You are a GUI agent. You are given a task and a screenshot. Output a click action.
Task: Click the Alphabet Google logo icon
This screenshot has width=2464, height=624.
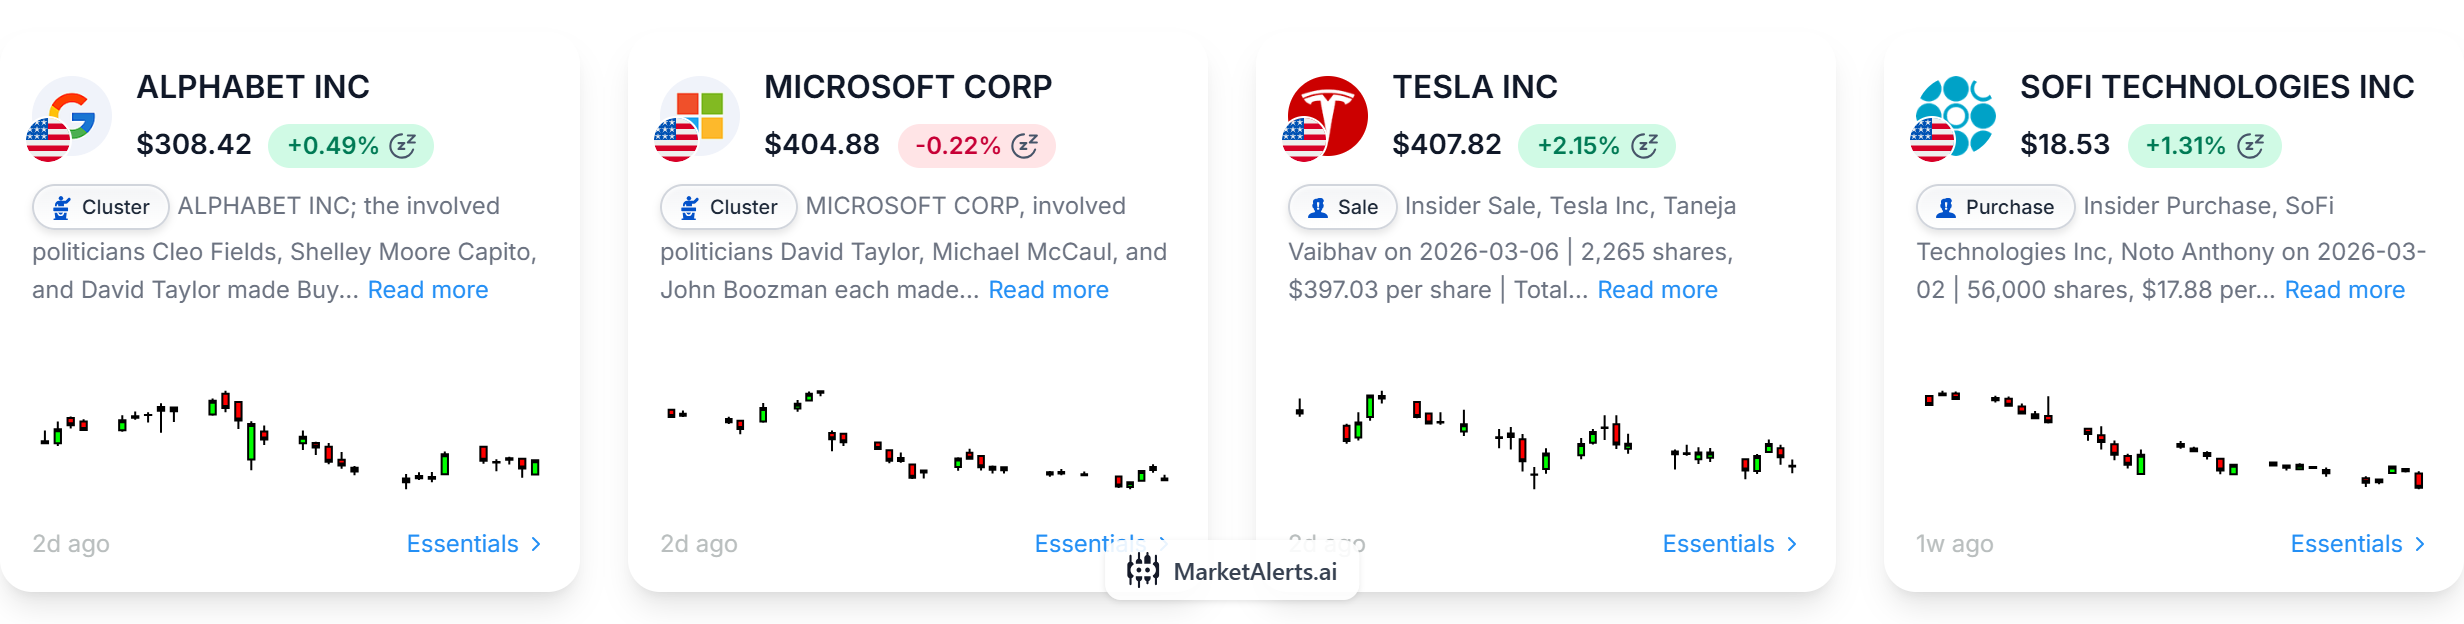(71, 116)
